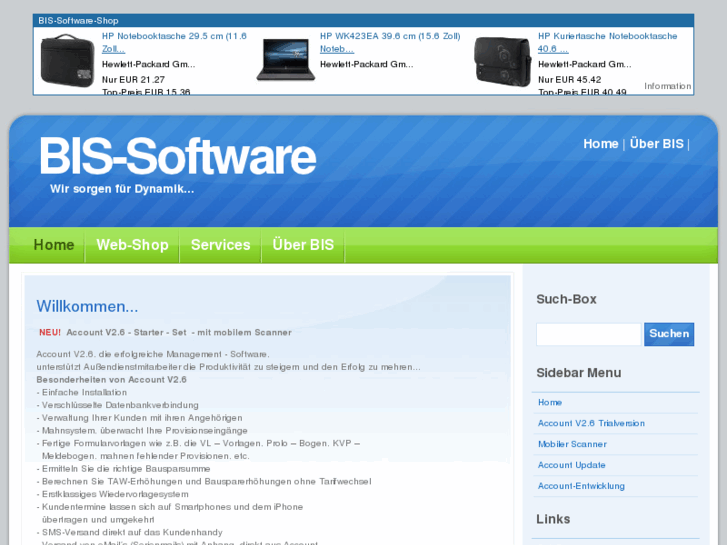Open Über BIS link in the header's top right
This screenshot has height=545, width=727.
(x=657, y=144)
